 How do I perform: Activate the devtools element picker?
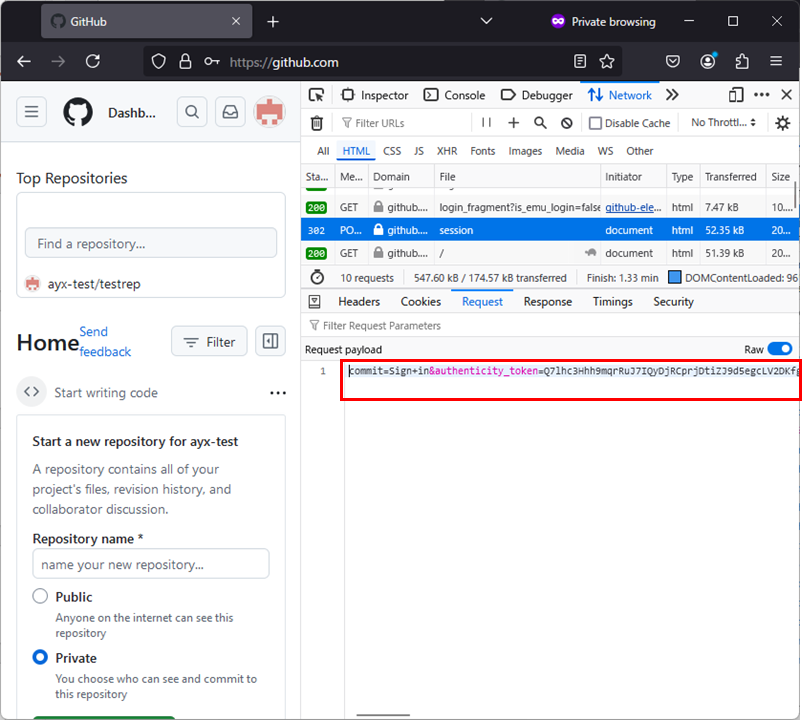pyautogui.click(x=317, y=95)
